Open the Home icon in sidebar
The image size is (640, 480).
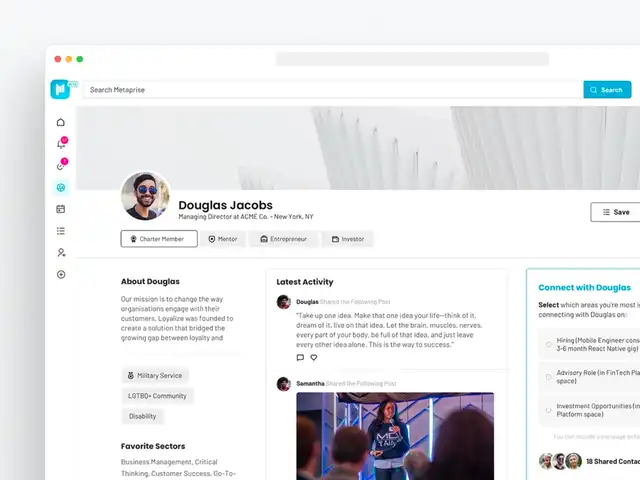pos(61,122)
